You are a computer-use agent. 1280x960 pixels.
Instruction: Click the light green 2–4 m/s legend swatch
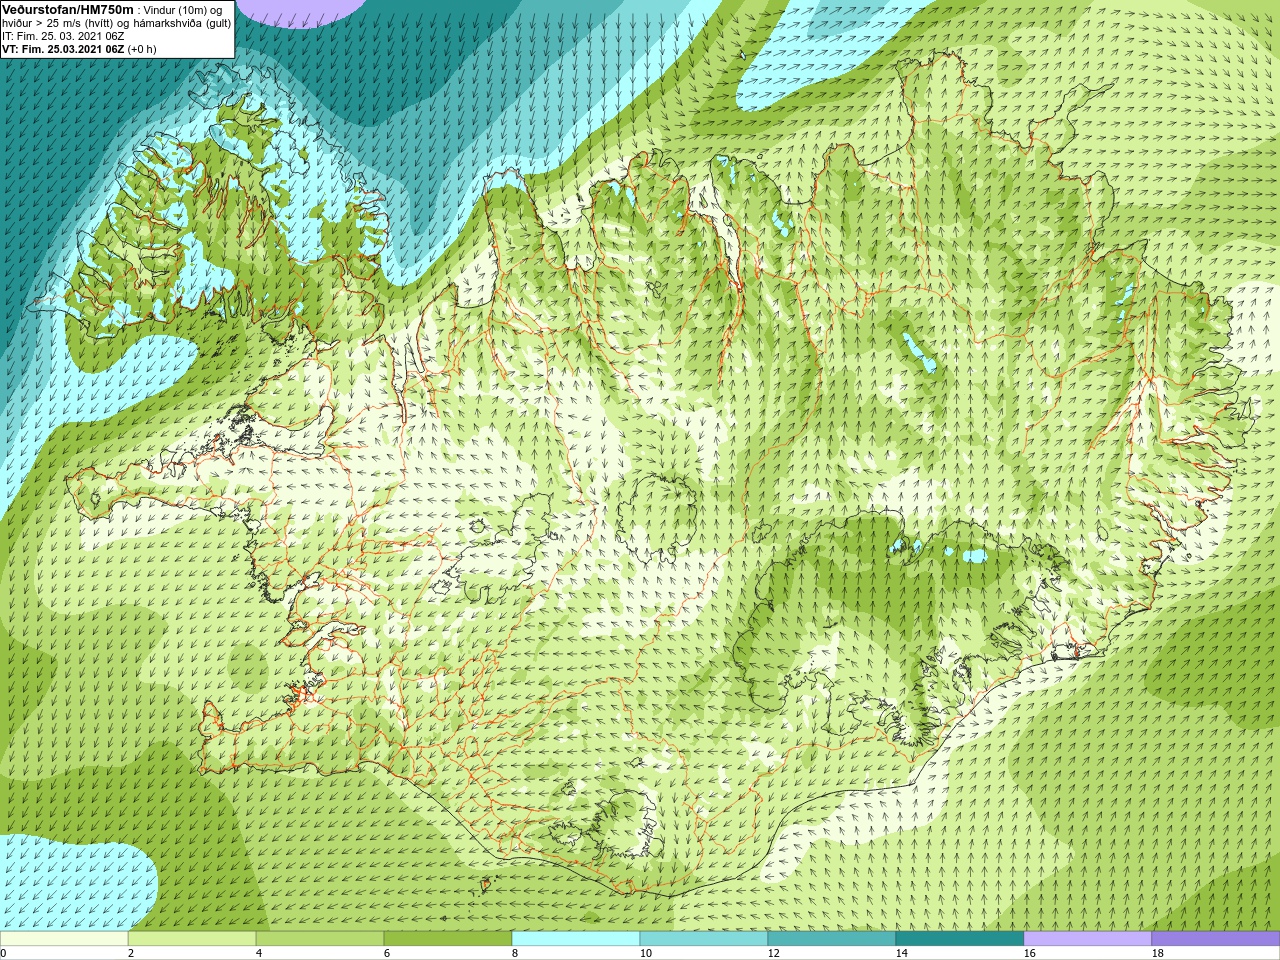point(192,939)
